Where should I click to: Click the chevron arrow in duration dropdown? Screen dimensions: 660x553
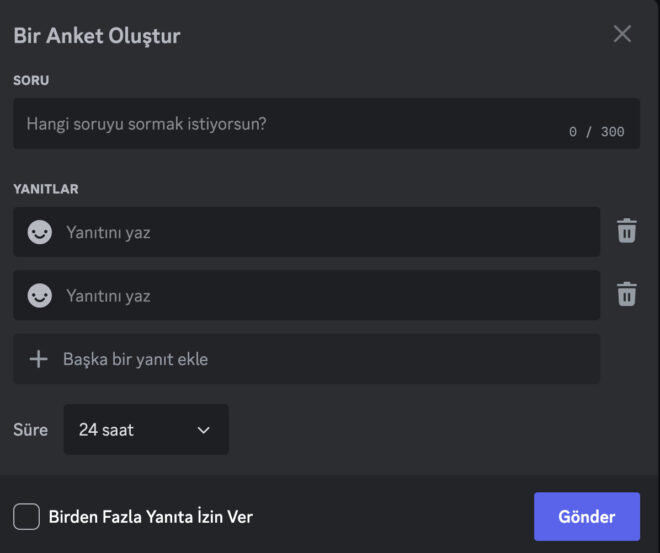point(204,430)
